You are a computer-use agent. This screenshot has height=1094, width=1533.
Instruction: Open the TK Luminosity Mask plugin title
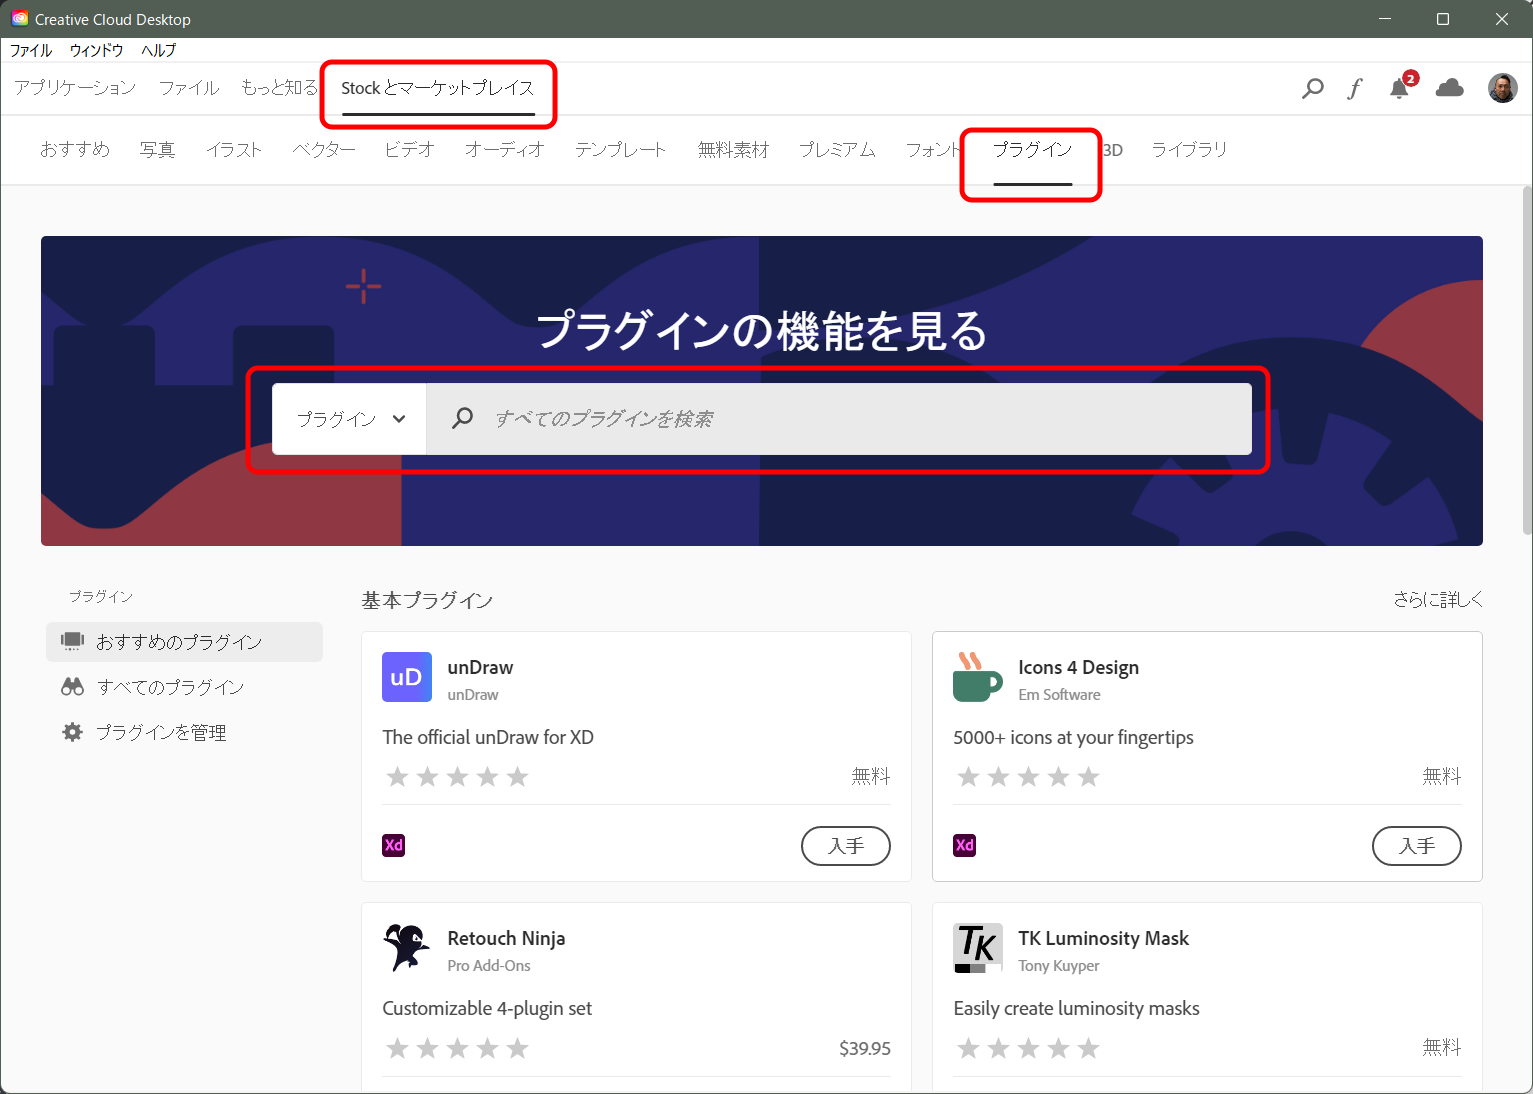click(1103, 938)
